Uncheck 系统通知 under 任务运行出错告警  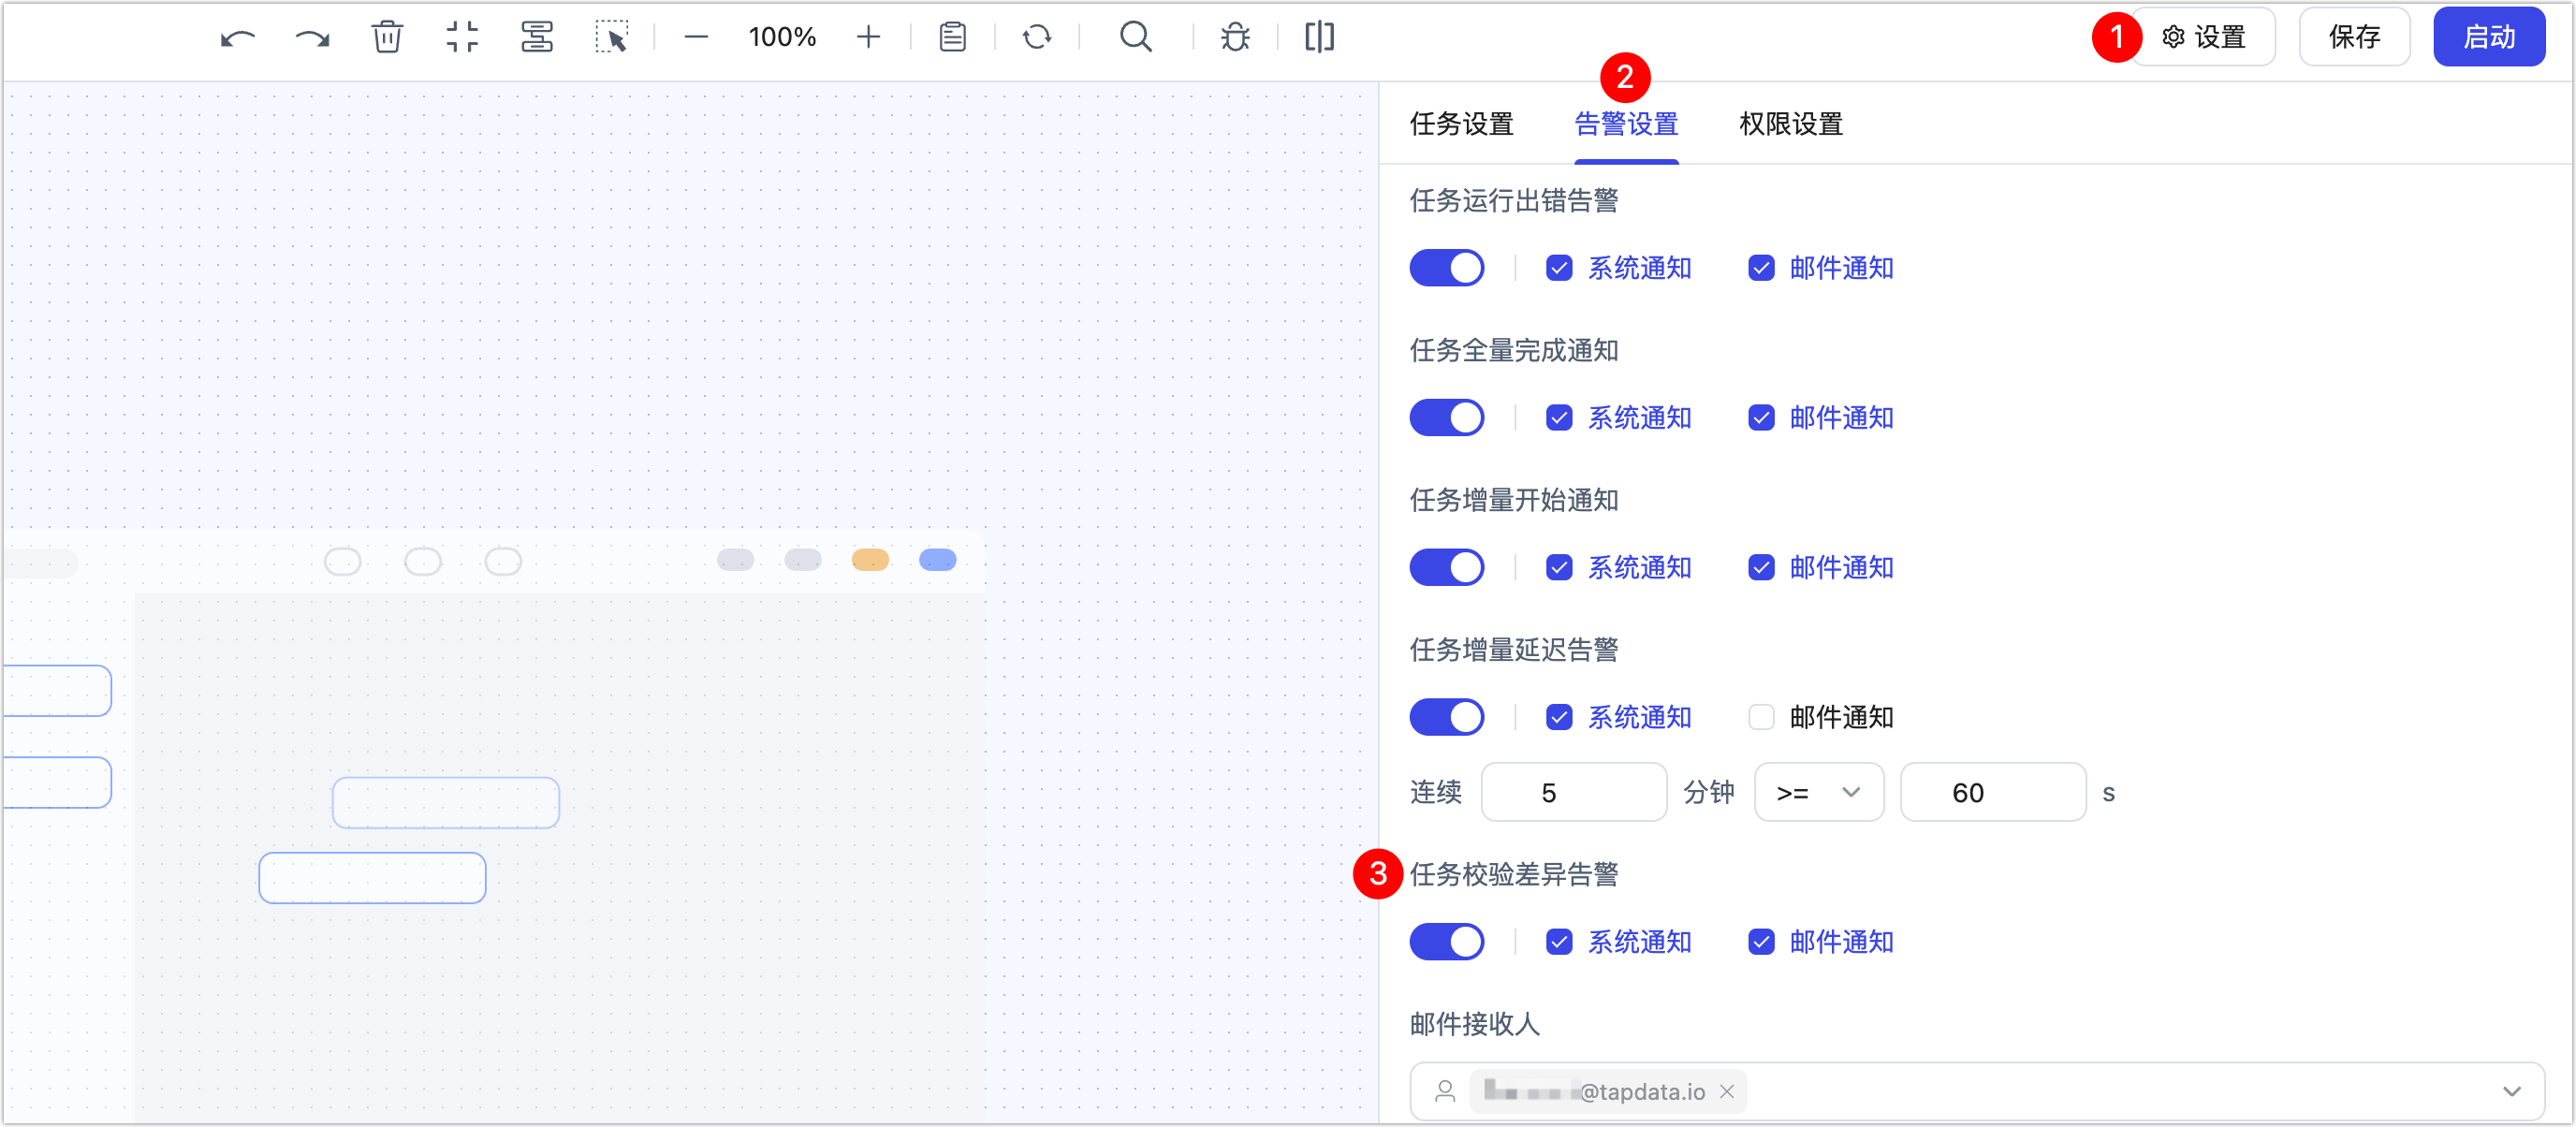(1559, 268)
